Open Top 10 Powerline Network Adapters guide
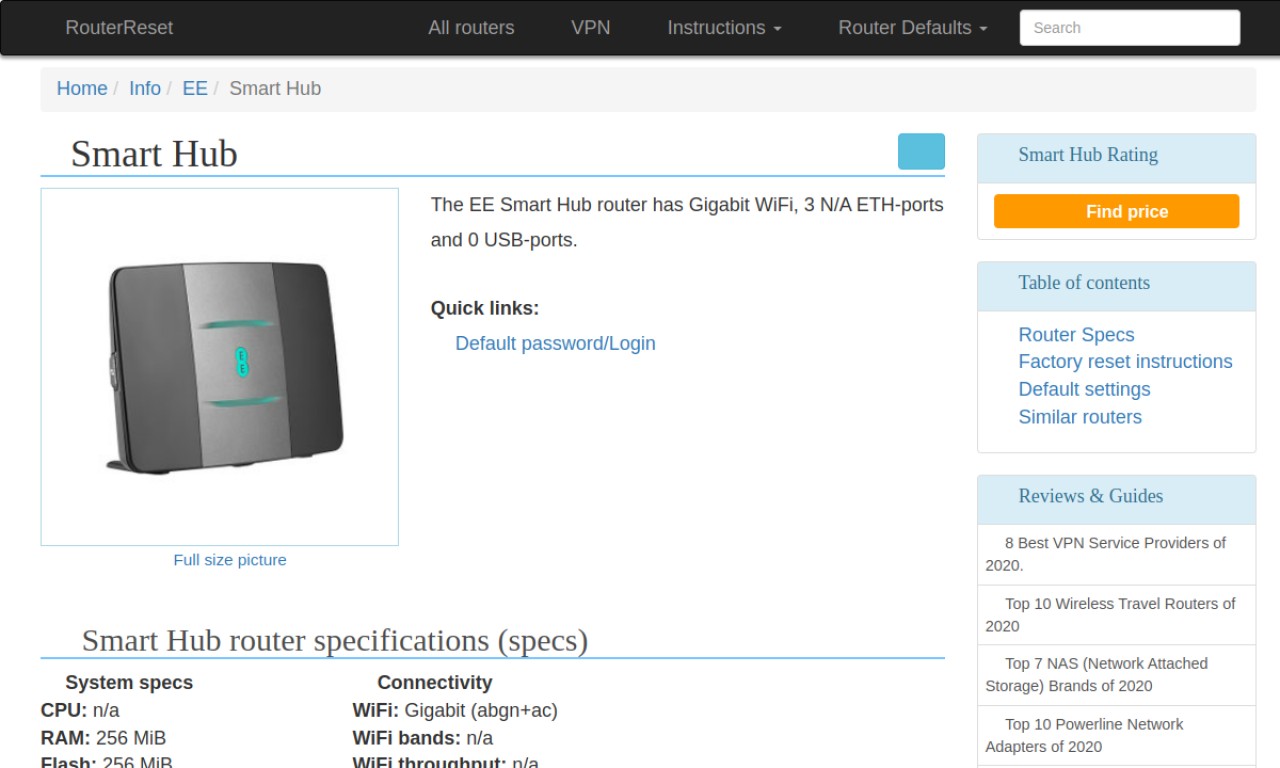Viewport: 1280px width, 768px height. click(x=1116, y=735)
